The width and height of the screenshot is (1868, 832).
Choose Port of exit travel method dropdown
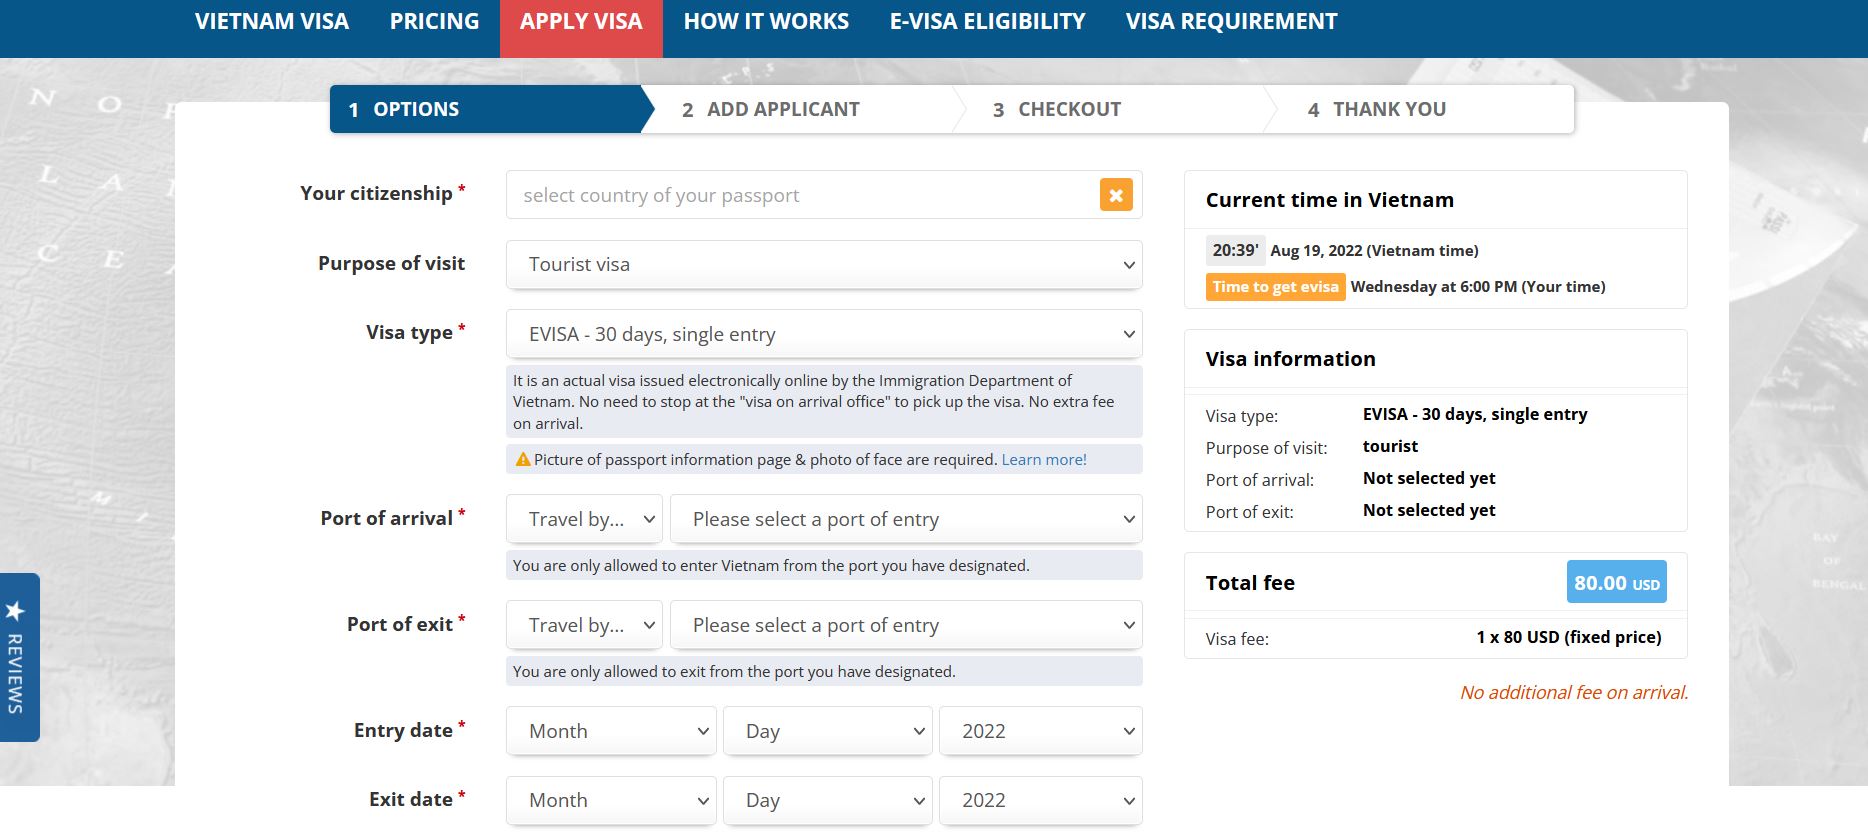584,625
